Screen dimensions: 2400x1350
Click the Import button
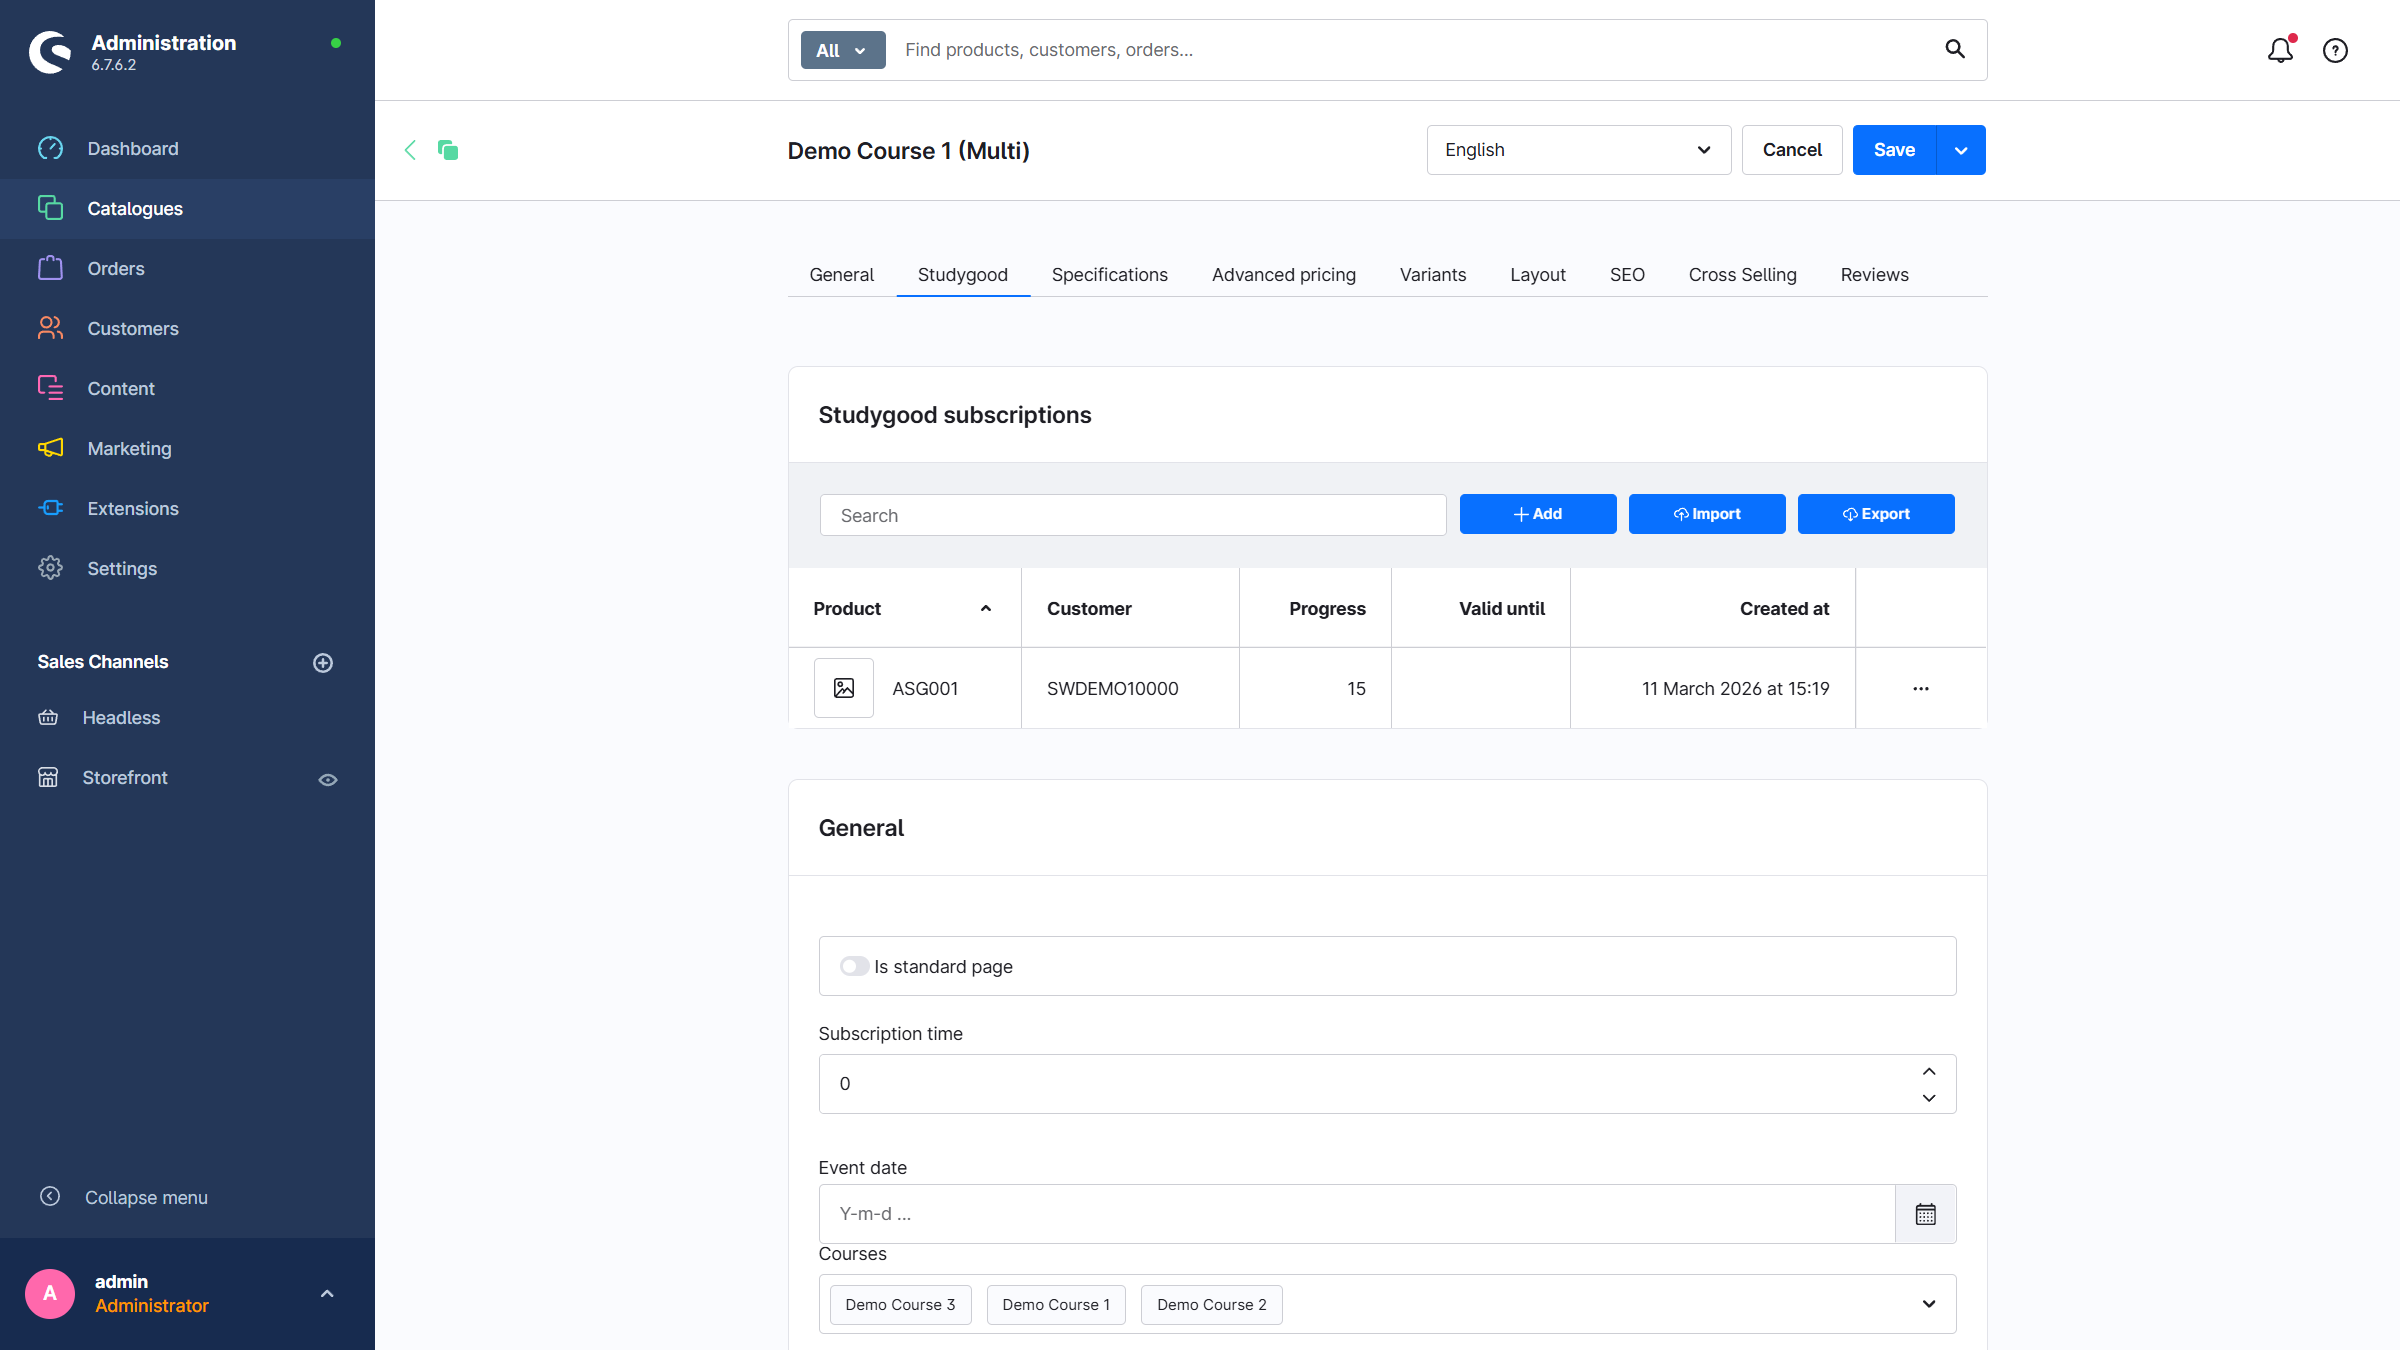click(1707, 514)
